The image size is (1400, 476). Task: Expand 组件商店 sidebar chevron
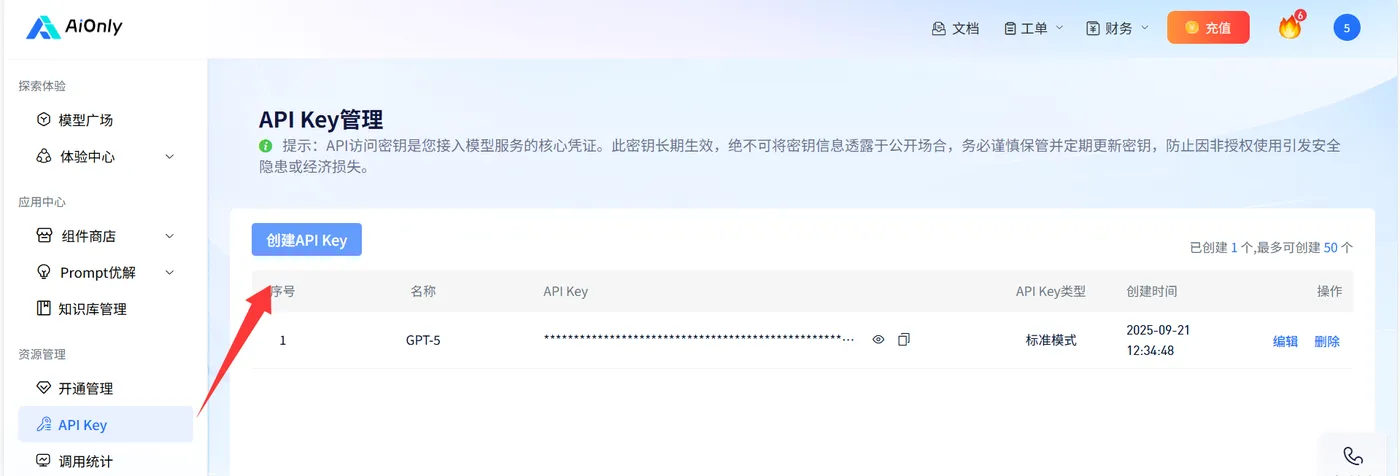pos(169,236)
